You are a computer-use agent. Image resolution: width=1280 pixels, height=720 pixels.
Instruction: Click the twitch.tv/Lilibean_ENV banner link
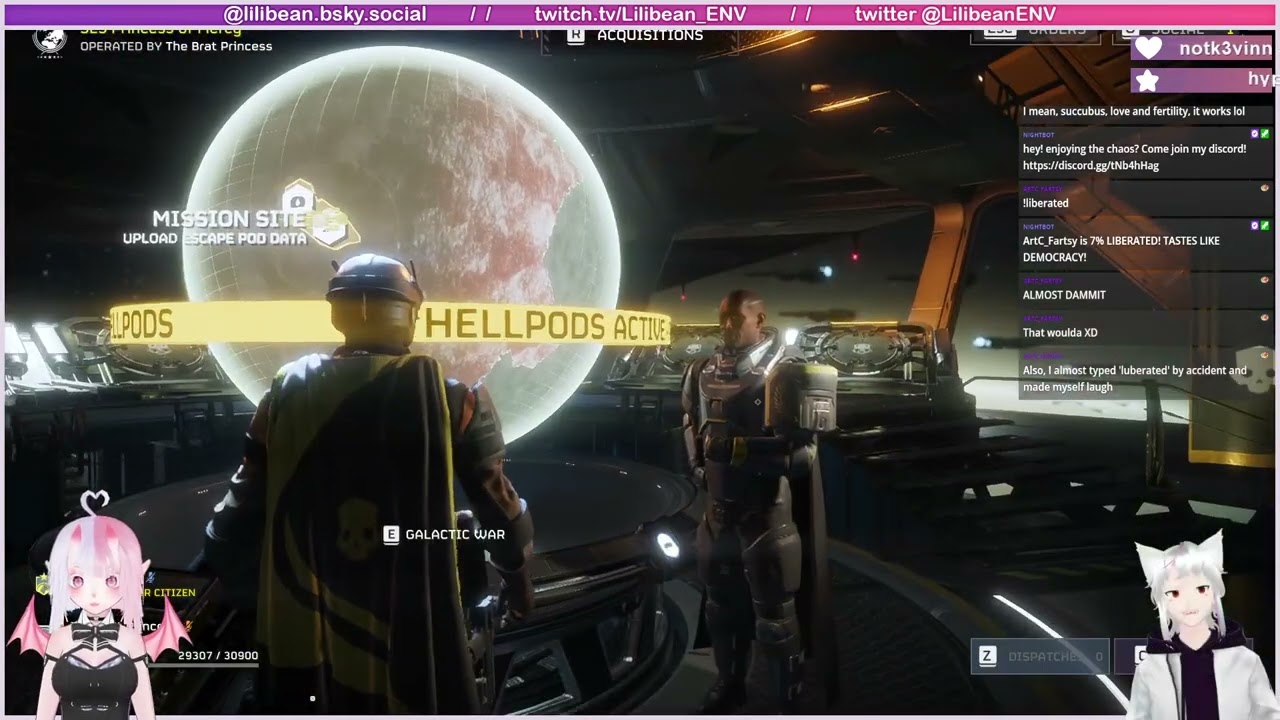[640, 14]
